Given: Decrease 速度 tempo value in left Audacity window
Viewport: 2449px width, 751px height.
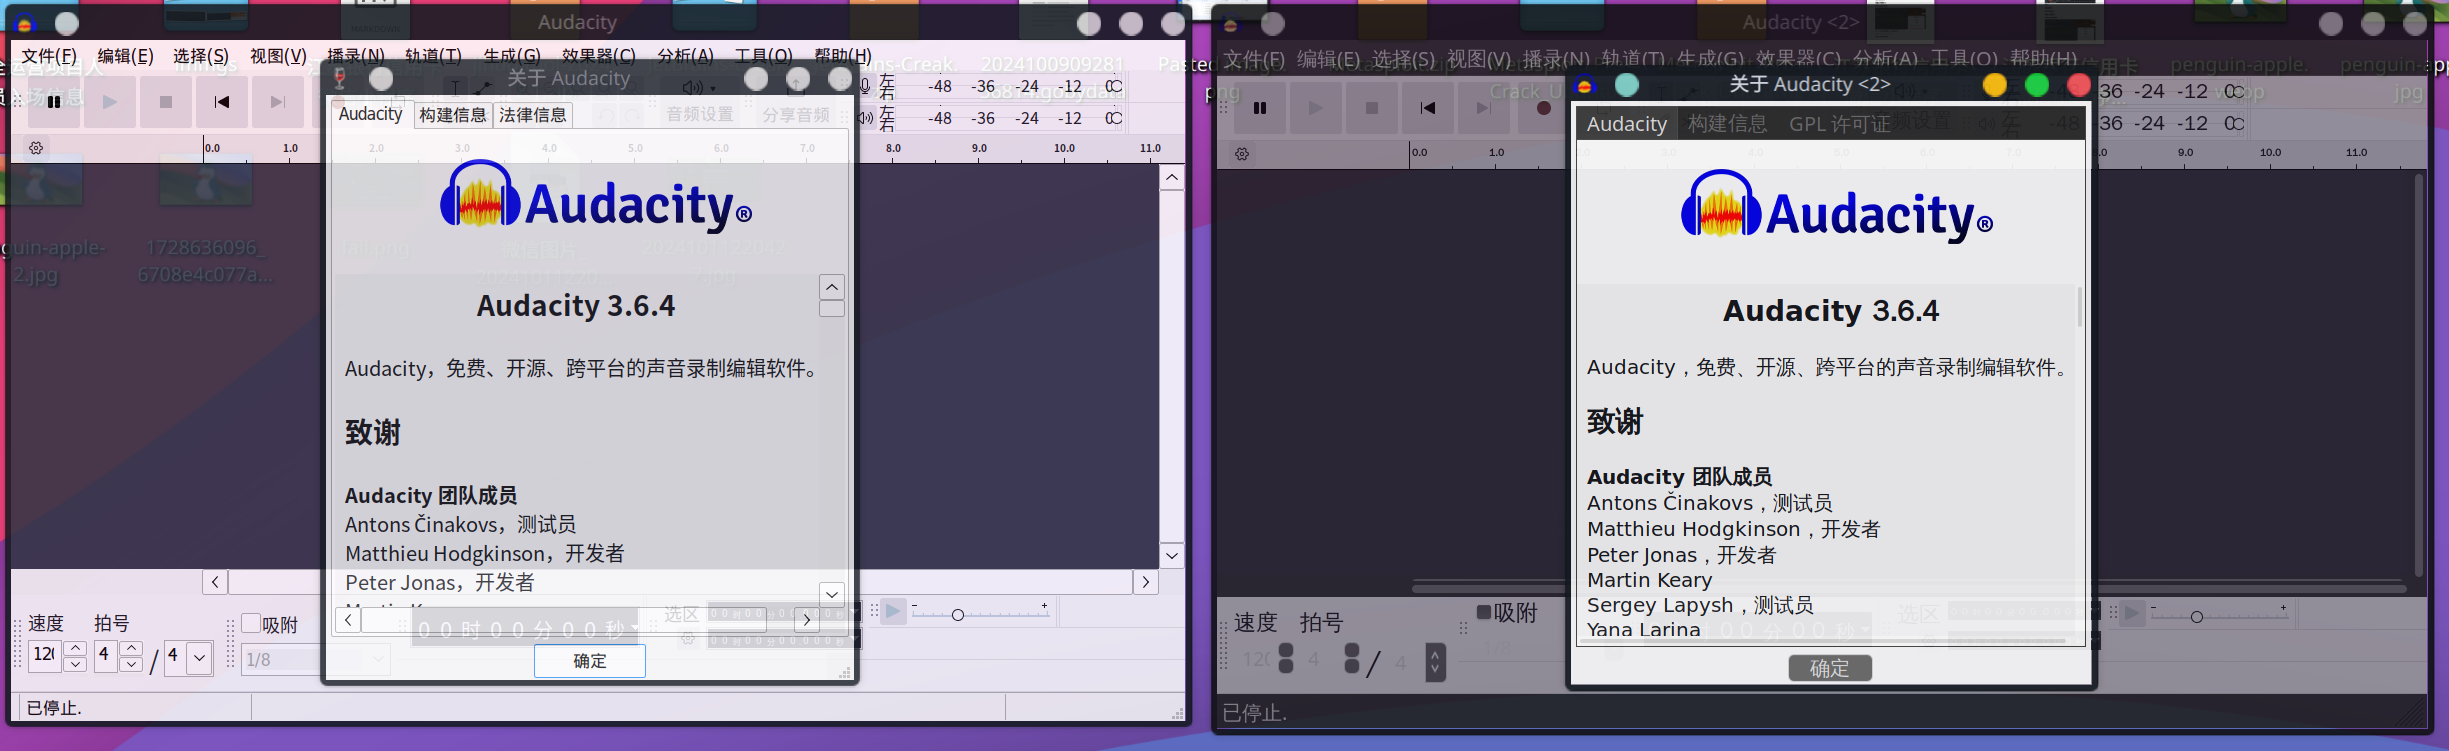Looking at the screenshot, I should [x=75, y=664].
